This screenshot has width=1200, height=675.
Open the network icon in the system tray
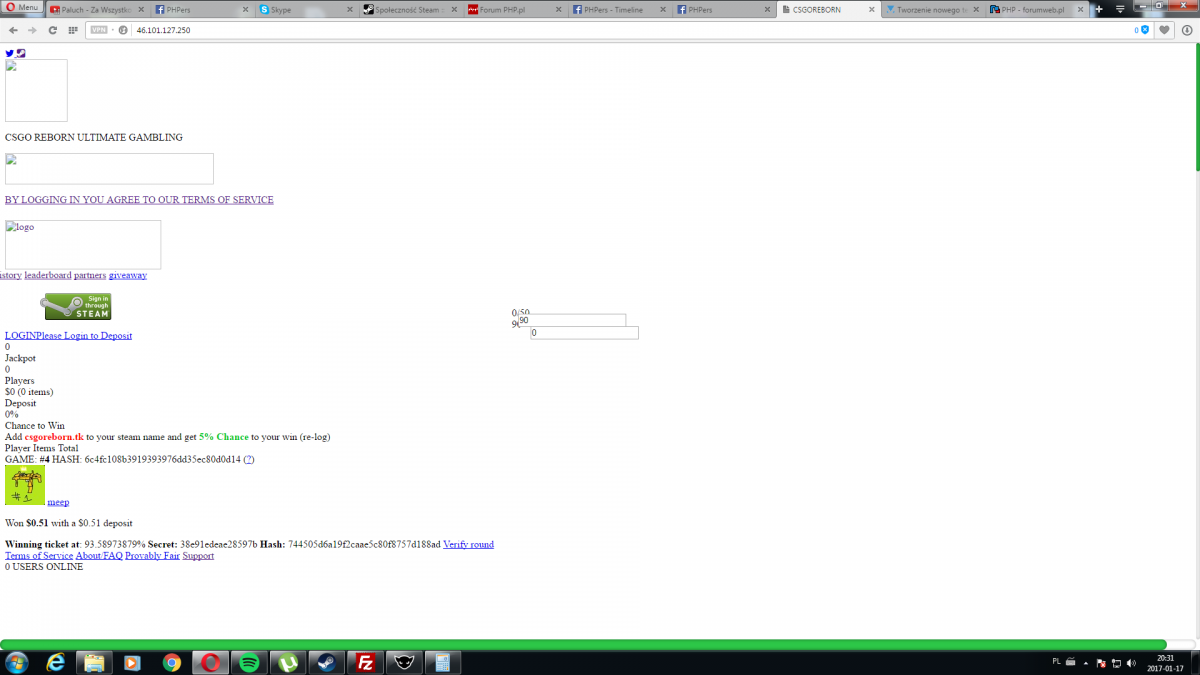coord(1115,663)
